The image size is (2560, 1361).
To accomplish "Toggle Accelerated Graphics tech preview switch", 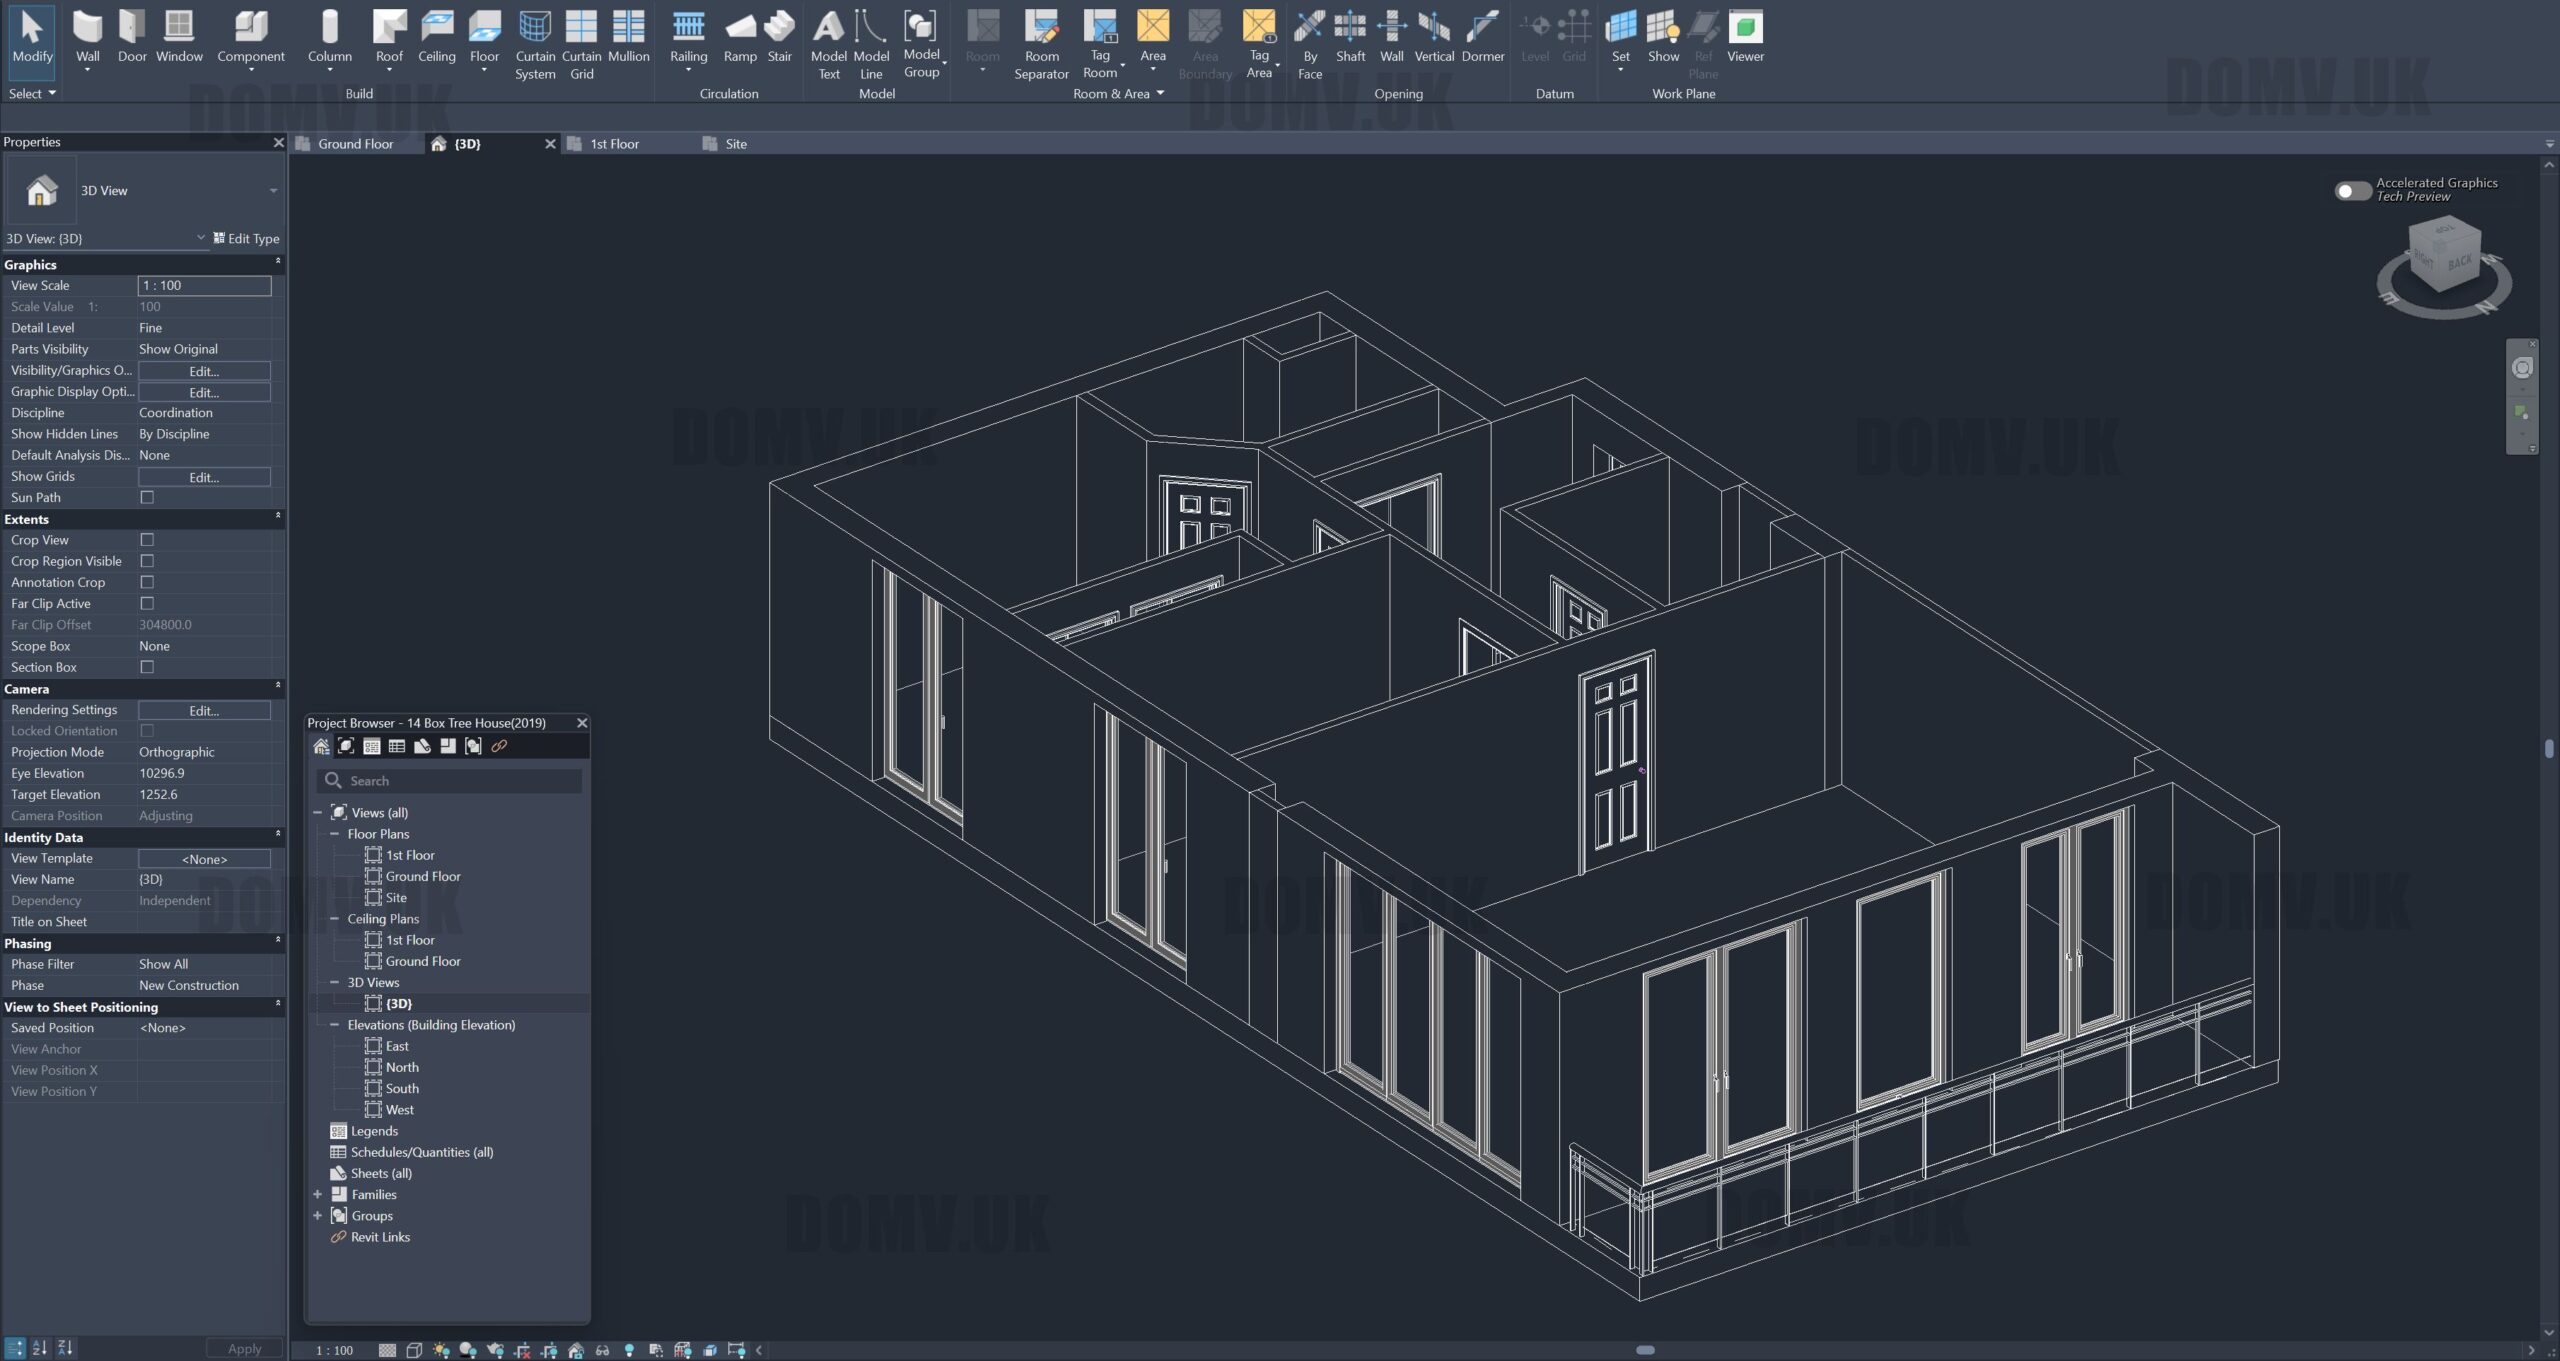I will pos(2352,190).
